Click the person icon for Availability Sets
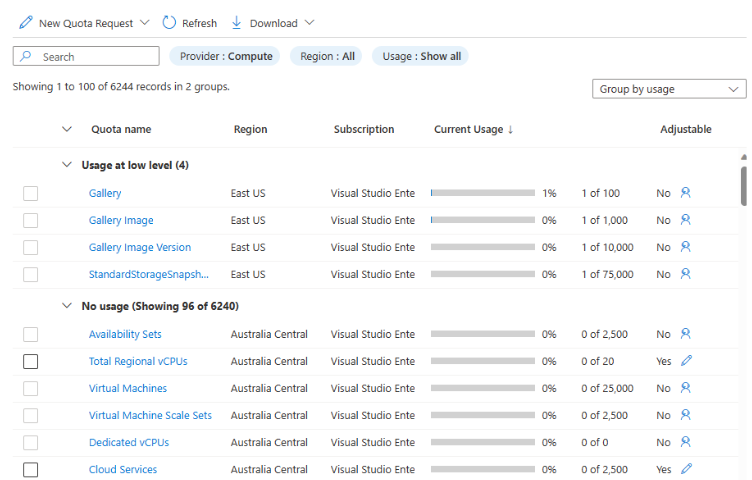The image size is (752, 480). (686, 334)
